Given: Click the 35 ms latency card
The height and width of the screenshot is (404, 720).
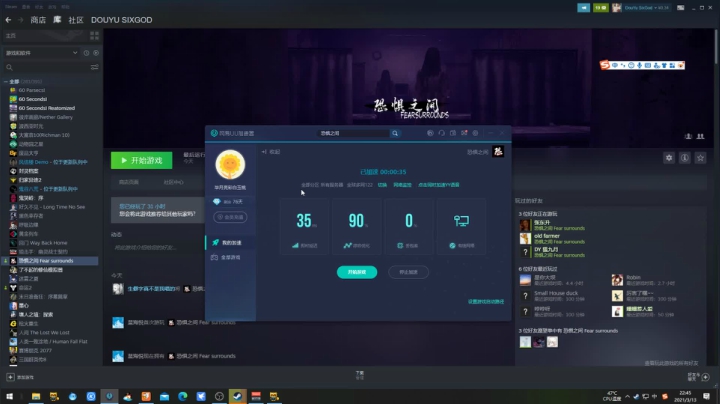Looking at the screenshot, I should tap(304, 226).
